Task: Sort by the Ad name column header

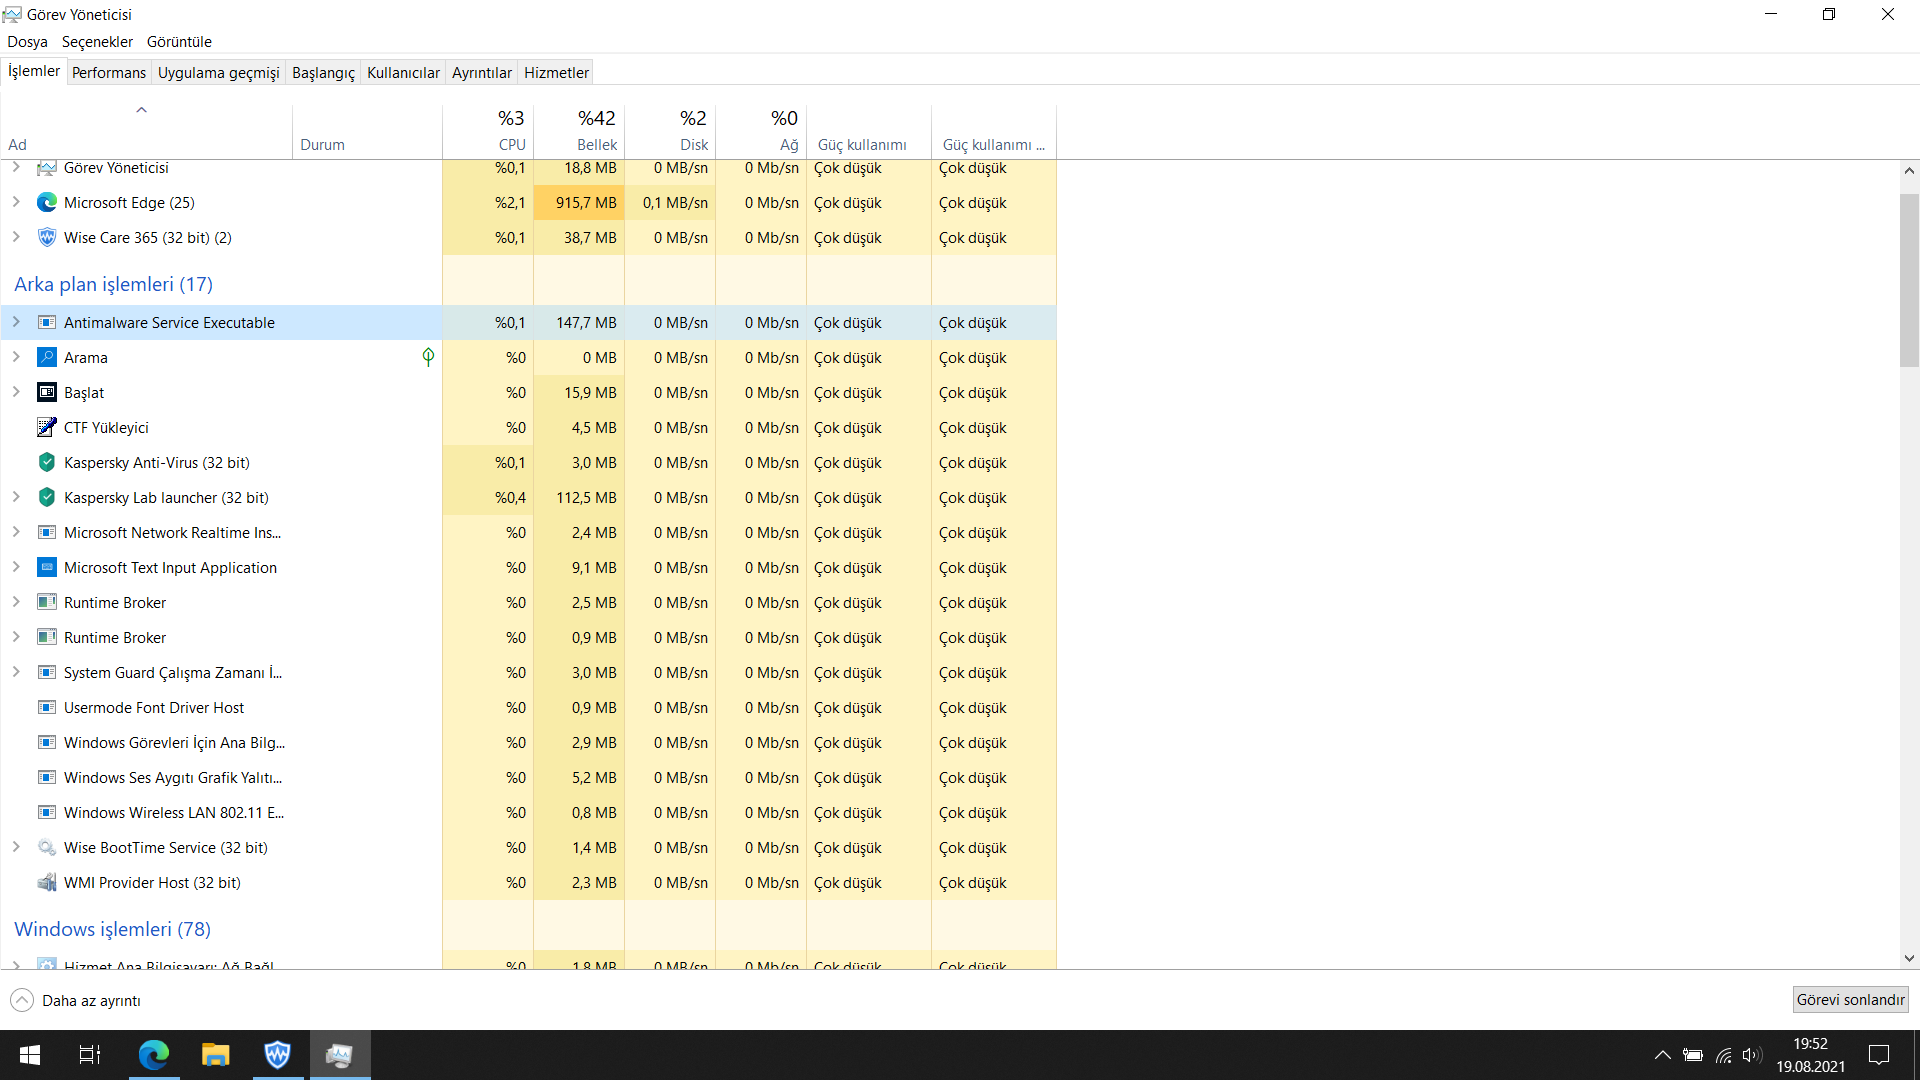Action: point(147,131)
